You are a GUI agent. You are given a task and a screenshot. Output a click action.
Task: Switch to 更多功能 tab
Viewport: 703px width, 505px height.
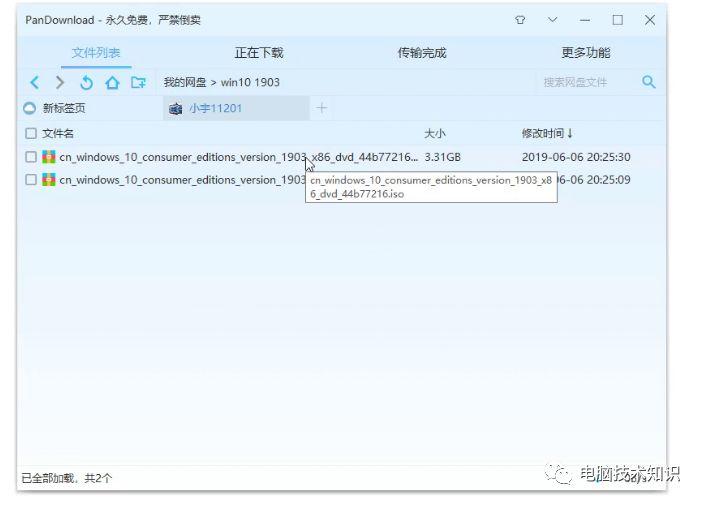point(586,53)
